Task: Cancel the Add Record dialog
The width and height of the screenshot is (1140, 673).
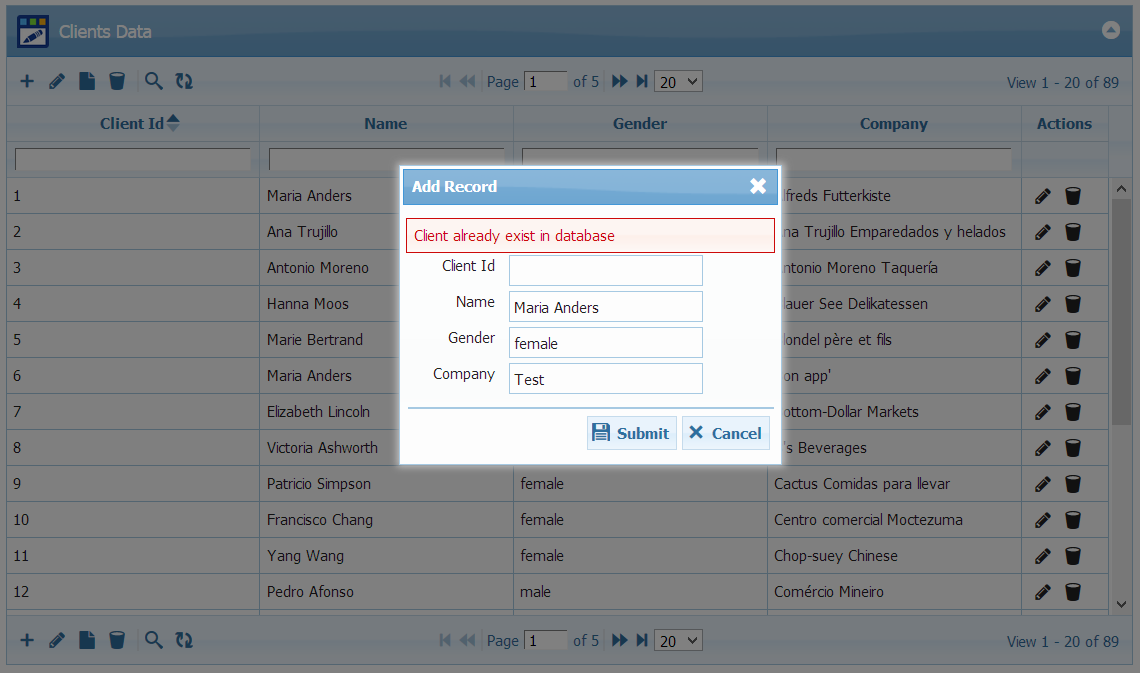Action: [x=725, y=433]
